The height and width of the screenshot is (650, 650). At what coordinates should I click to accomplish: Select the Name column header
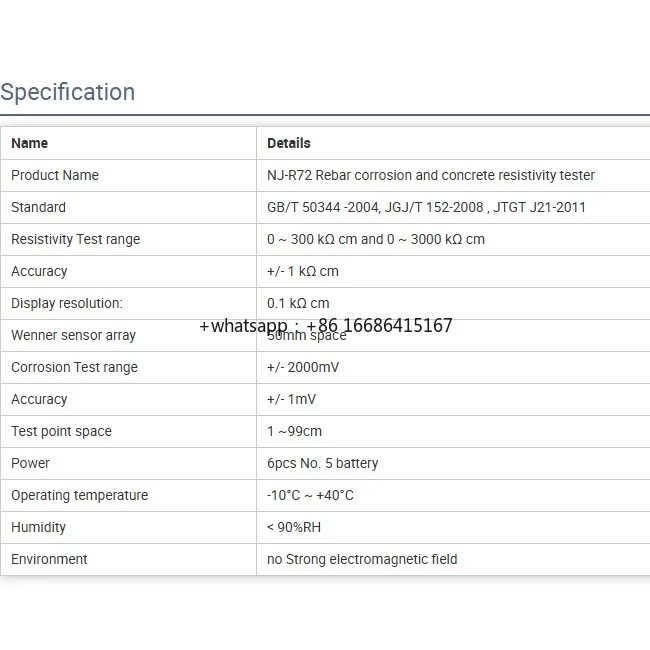click(29, 143)
